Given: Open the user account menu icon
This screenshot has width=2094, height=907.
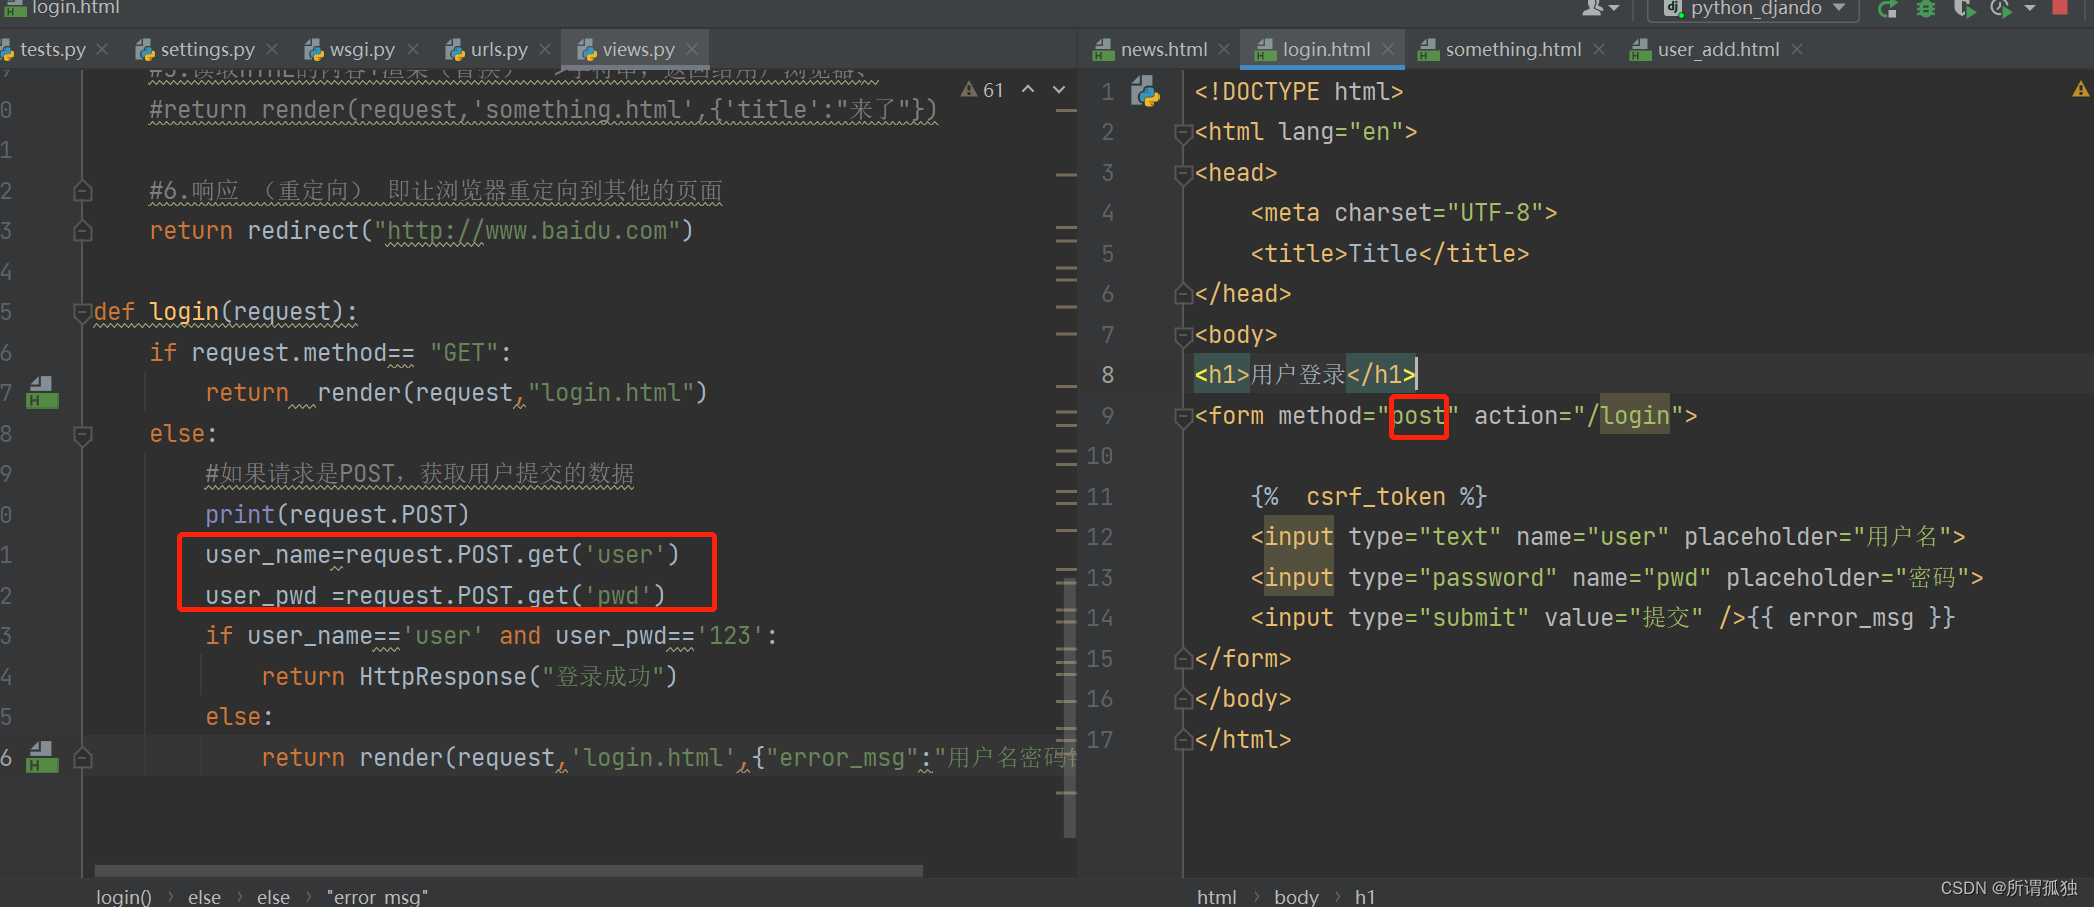Looking at the screenshot, I should 1600,9.
